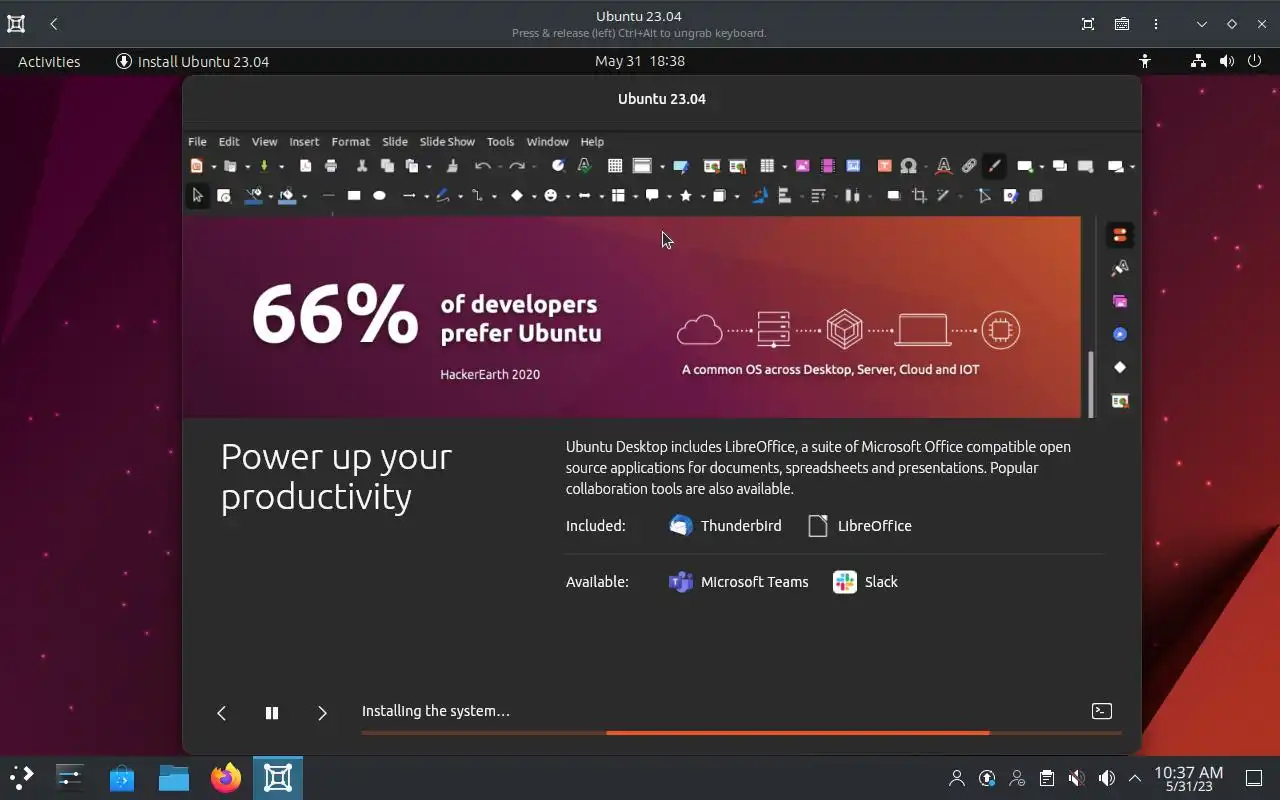1280x800 pixels.
Task: Select the arrow Select tool
Action: tap(197, 196)
